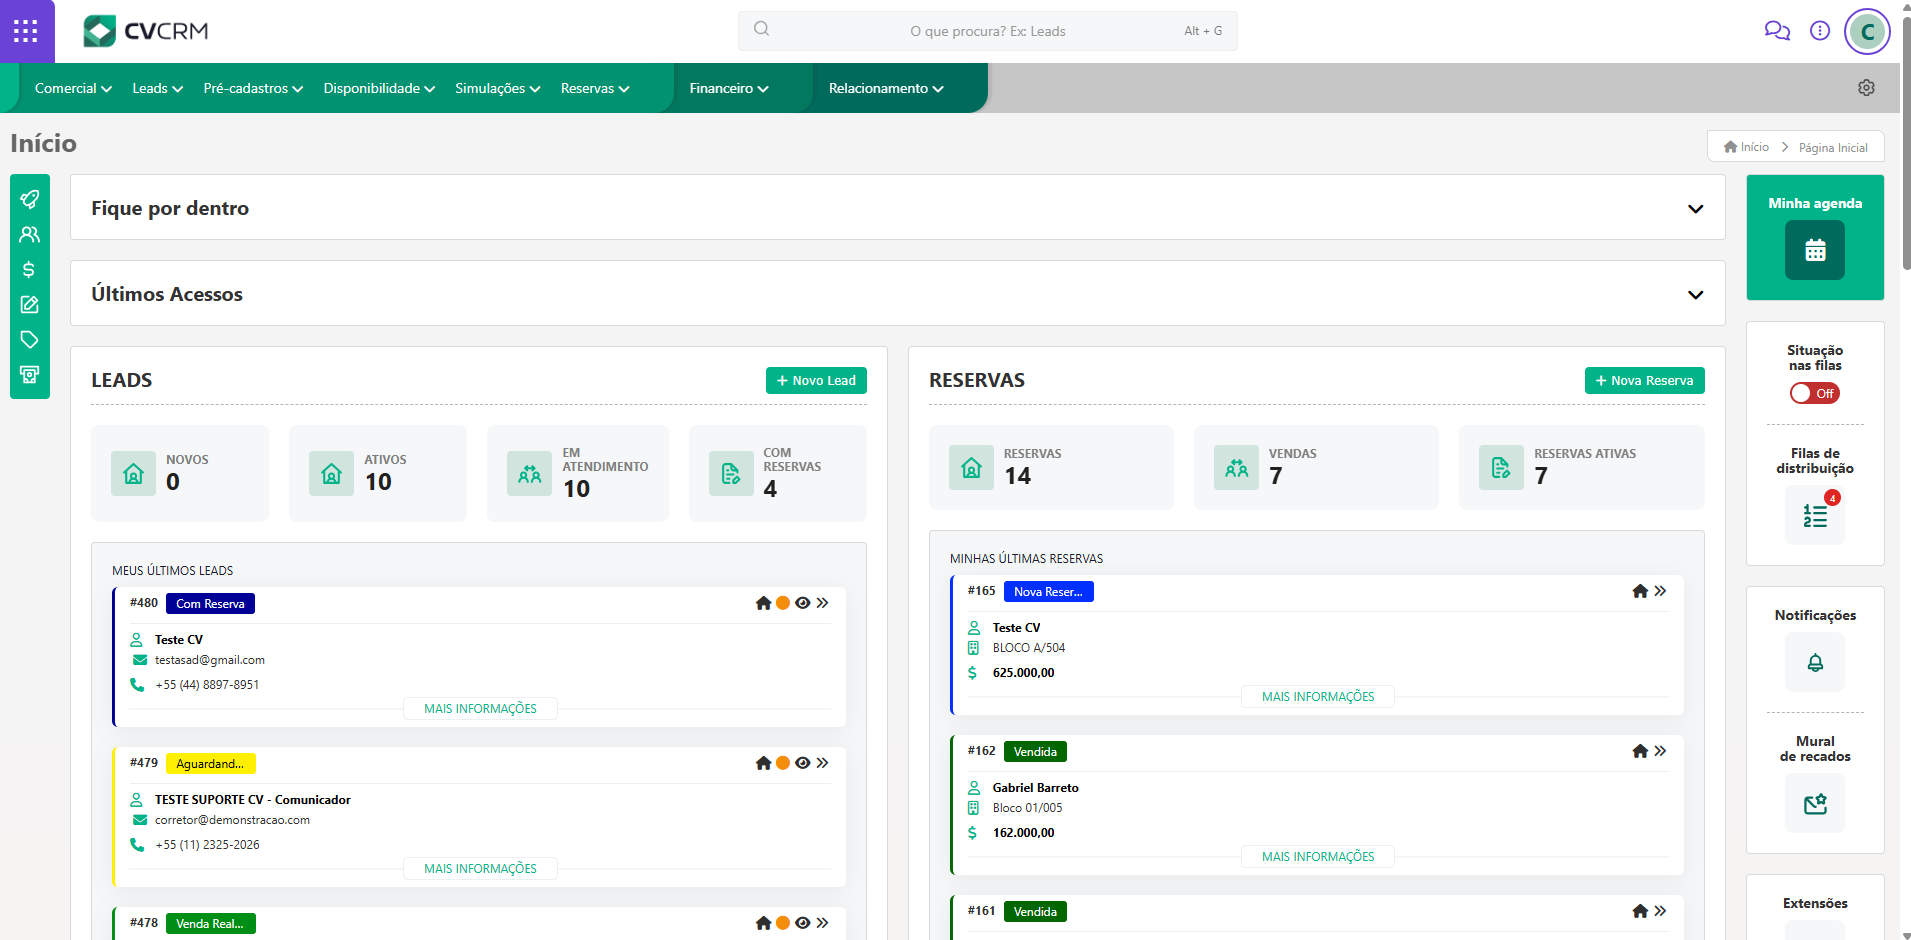Open the Novos leads stat card
This screenshot has width=1911, height=940.
[x=180, y=473]
